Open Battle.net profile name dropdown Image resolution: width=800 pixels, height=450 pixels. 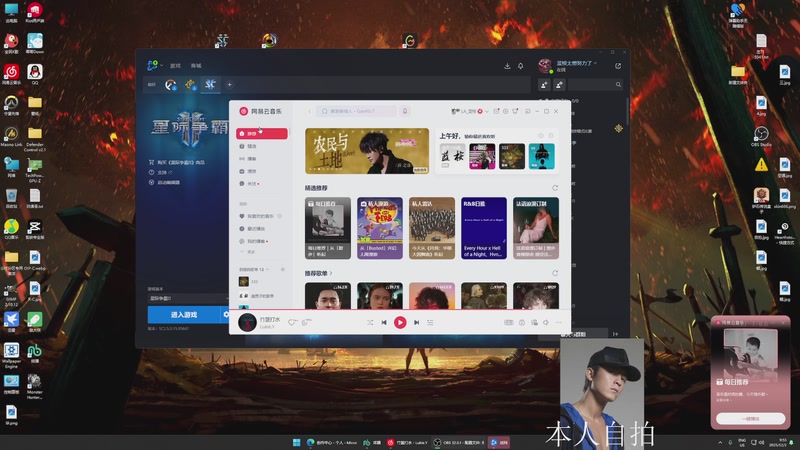(577, 63)
